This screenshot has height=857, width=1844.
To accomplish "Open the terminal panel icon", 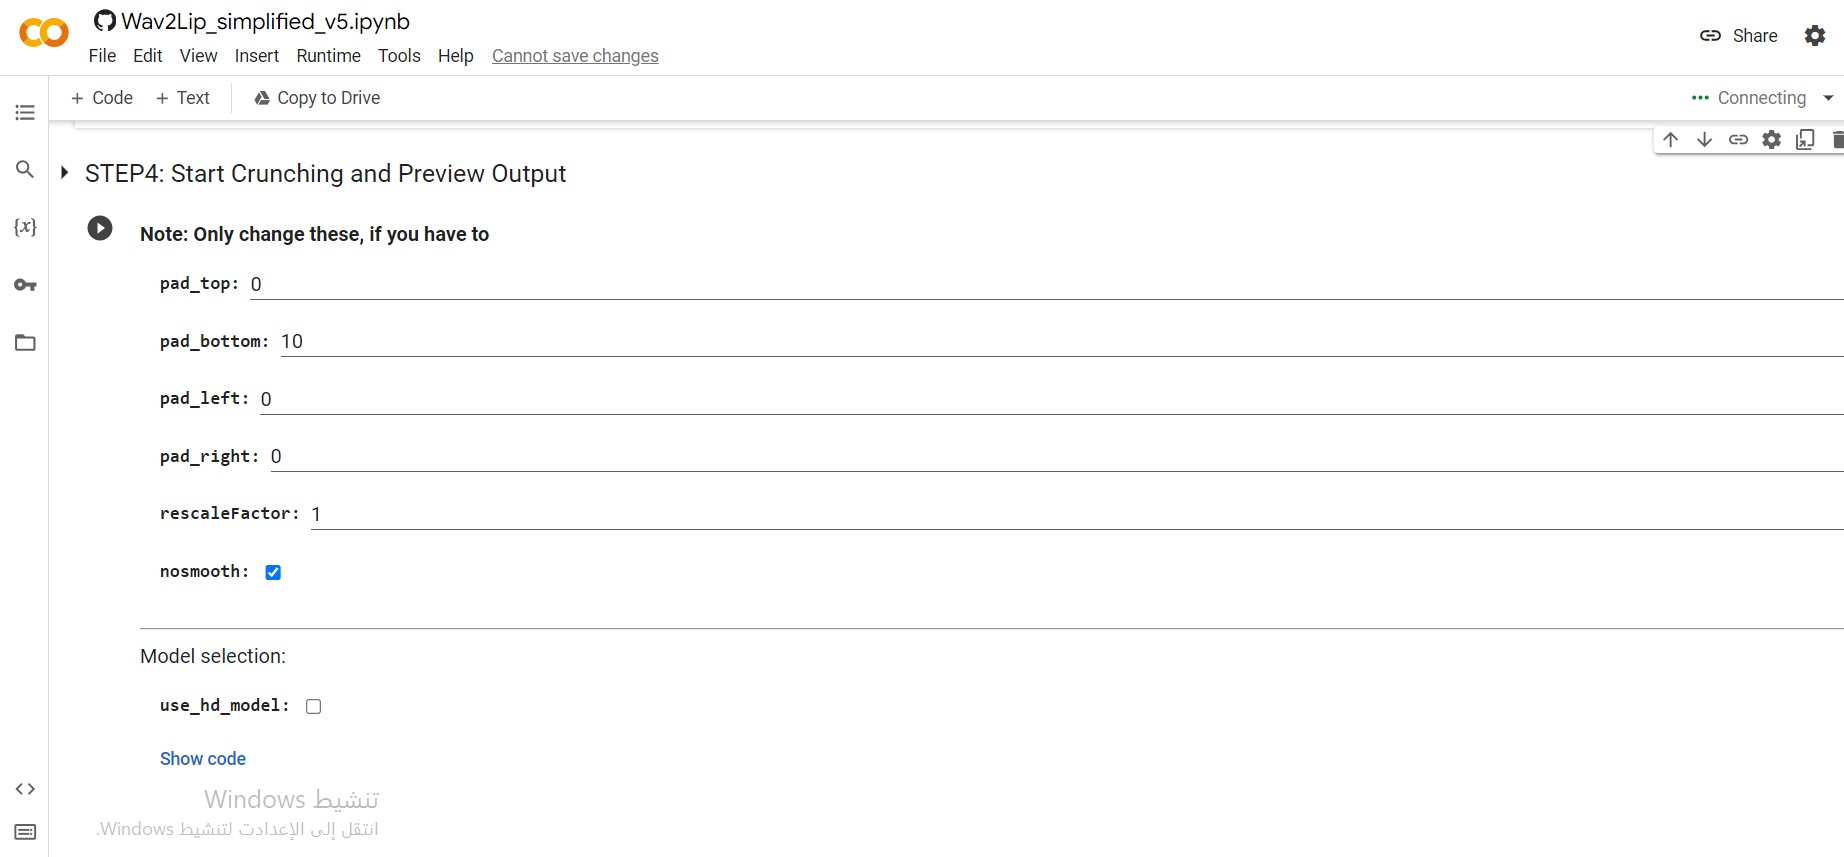I will (x=25, y=832).
